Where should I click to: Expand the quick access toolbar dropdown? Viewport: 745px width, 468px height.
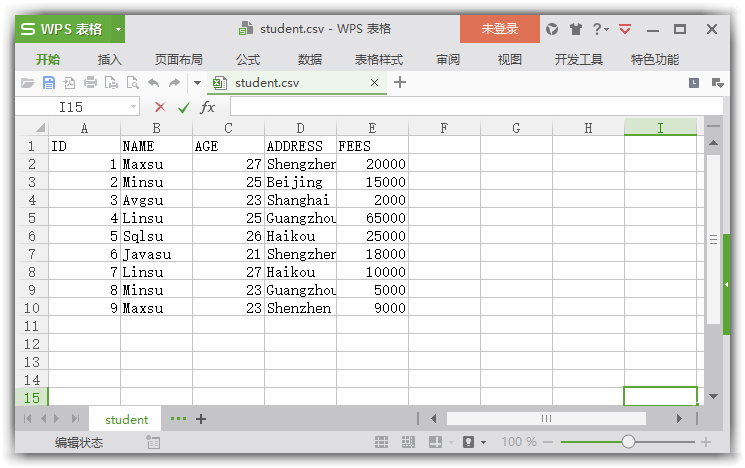click(197, 83)
